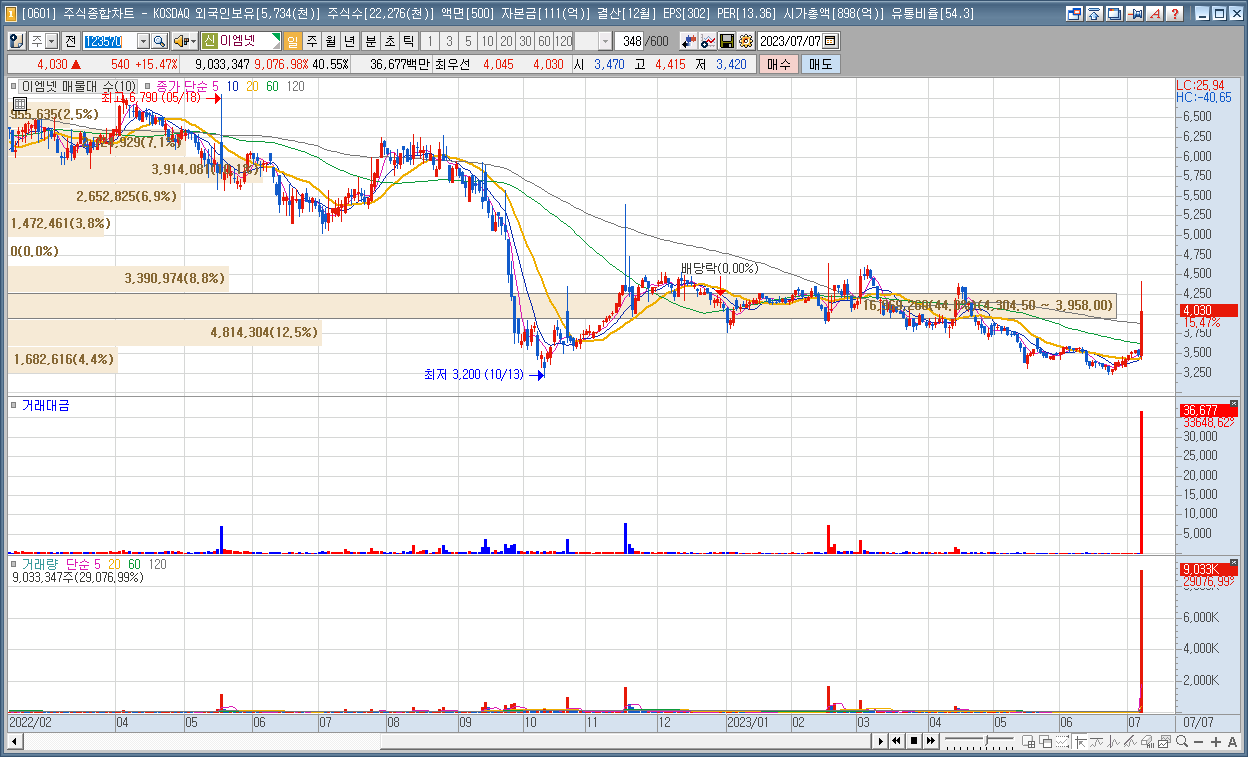Click the 최저 3,200 (10/13) low marker
This screenshot has width=1248, height=757.
484,375
